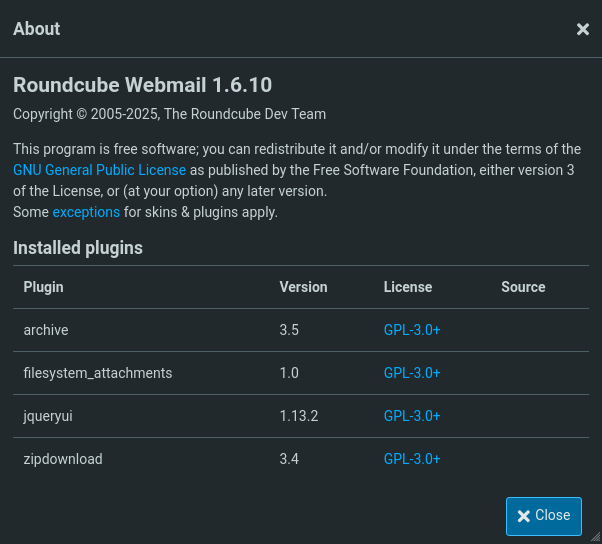Select the filesystem_attachments plugin name
Image resolution: width=602 pixels, height=544 pixels.
point(98,373)
